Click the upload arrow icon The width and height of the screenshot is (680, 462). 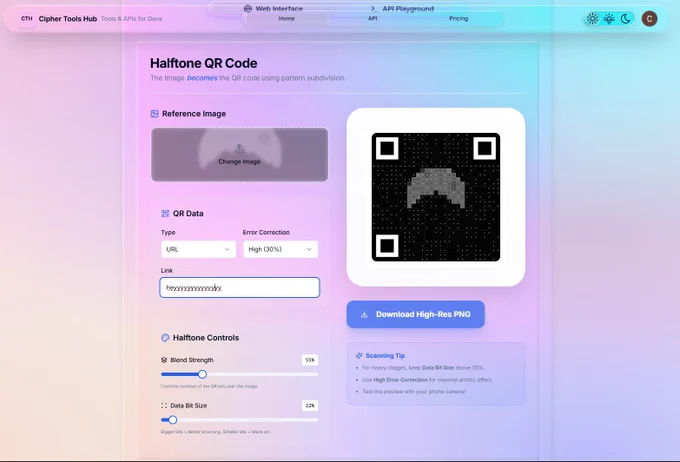(x=239, y=149)
